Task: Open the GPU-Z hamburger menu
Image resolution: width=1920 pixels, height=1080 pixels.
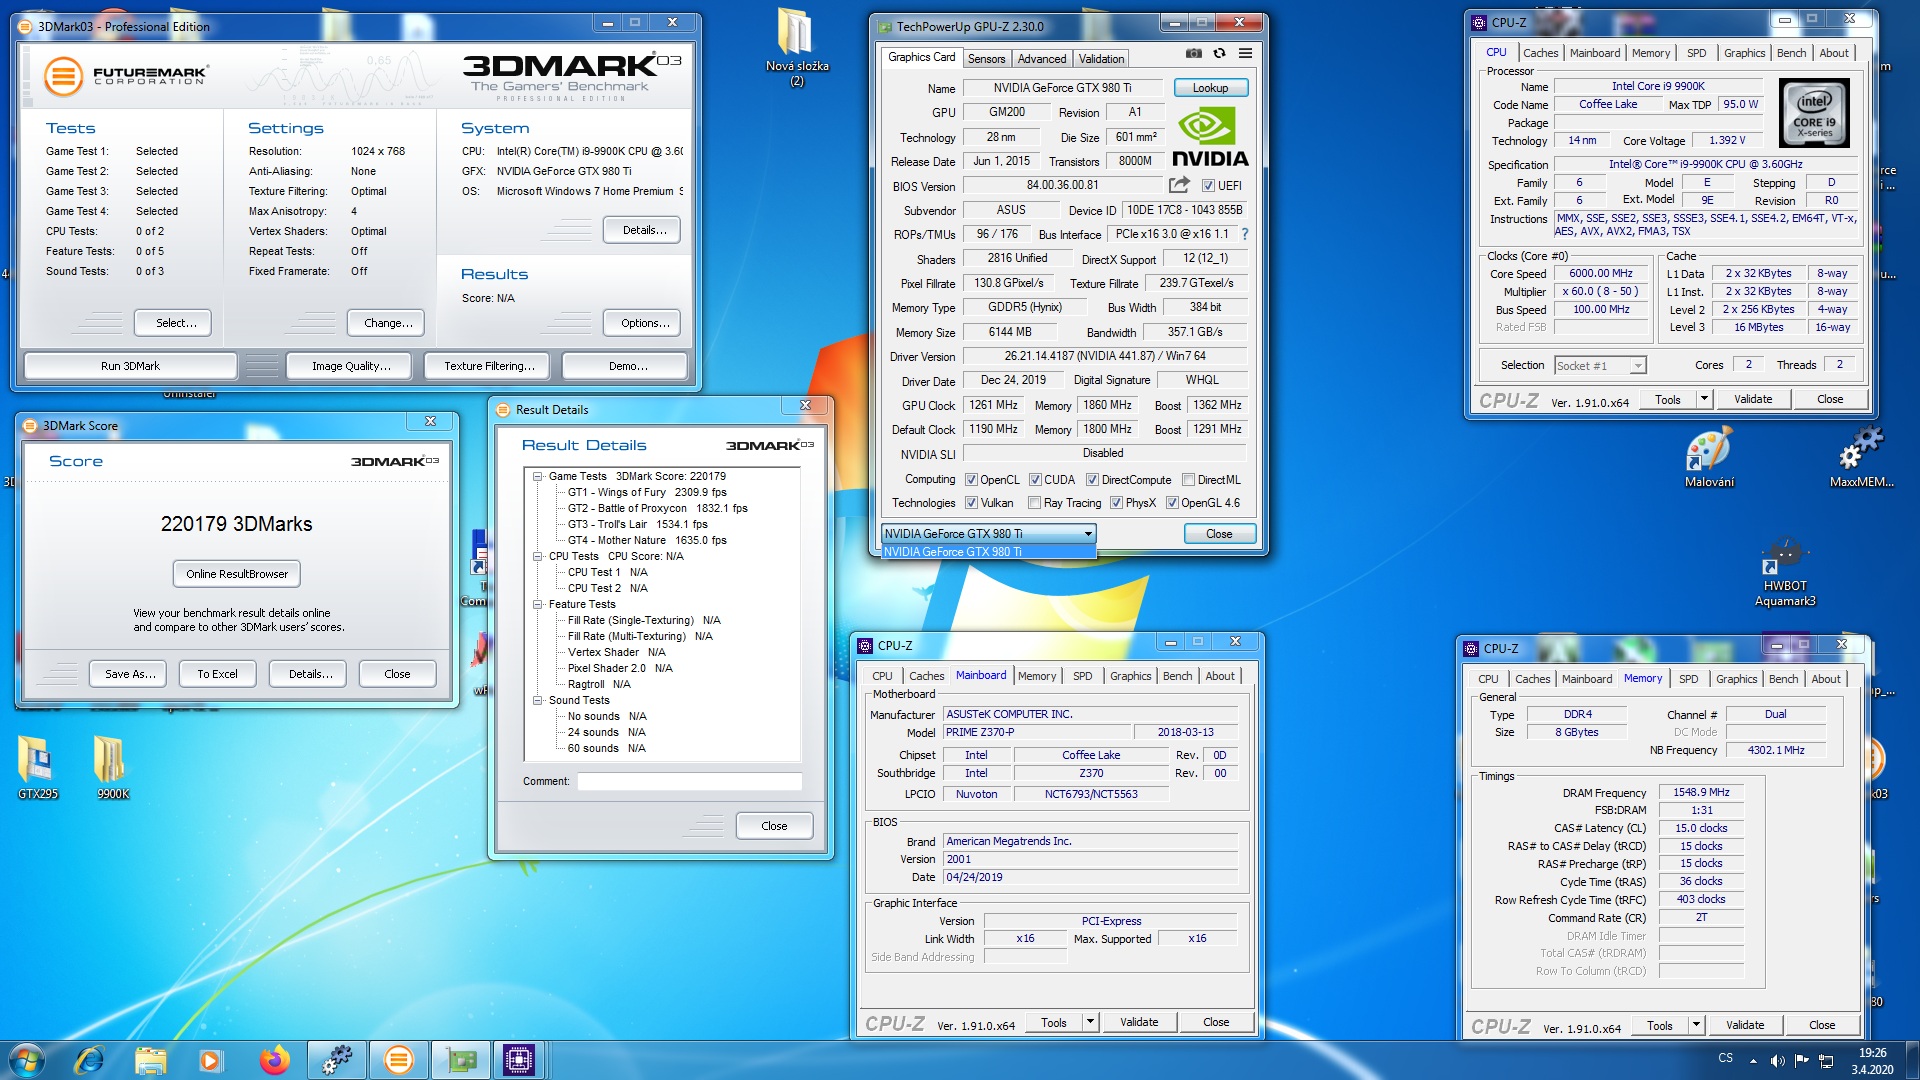Action: [x=1245, y=54]
